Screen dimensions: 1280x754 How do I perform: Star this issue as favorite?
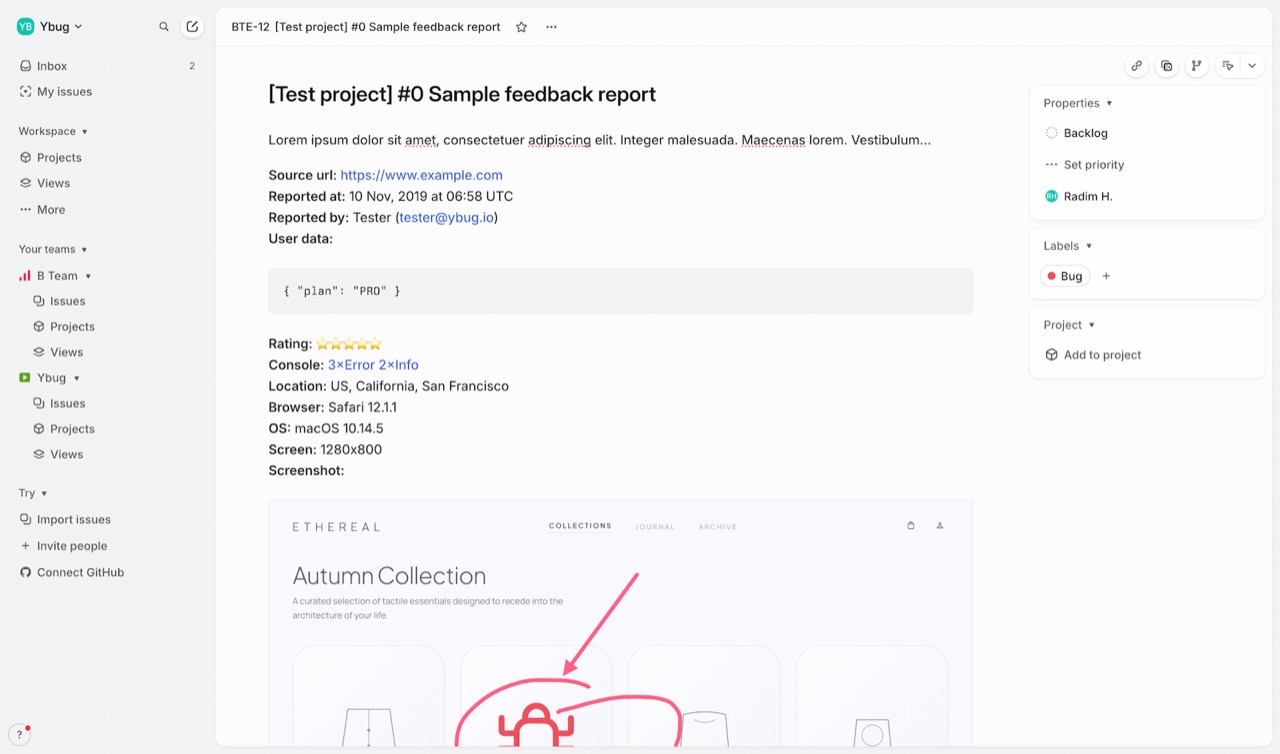[x=521, y=27]
